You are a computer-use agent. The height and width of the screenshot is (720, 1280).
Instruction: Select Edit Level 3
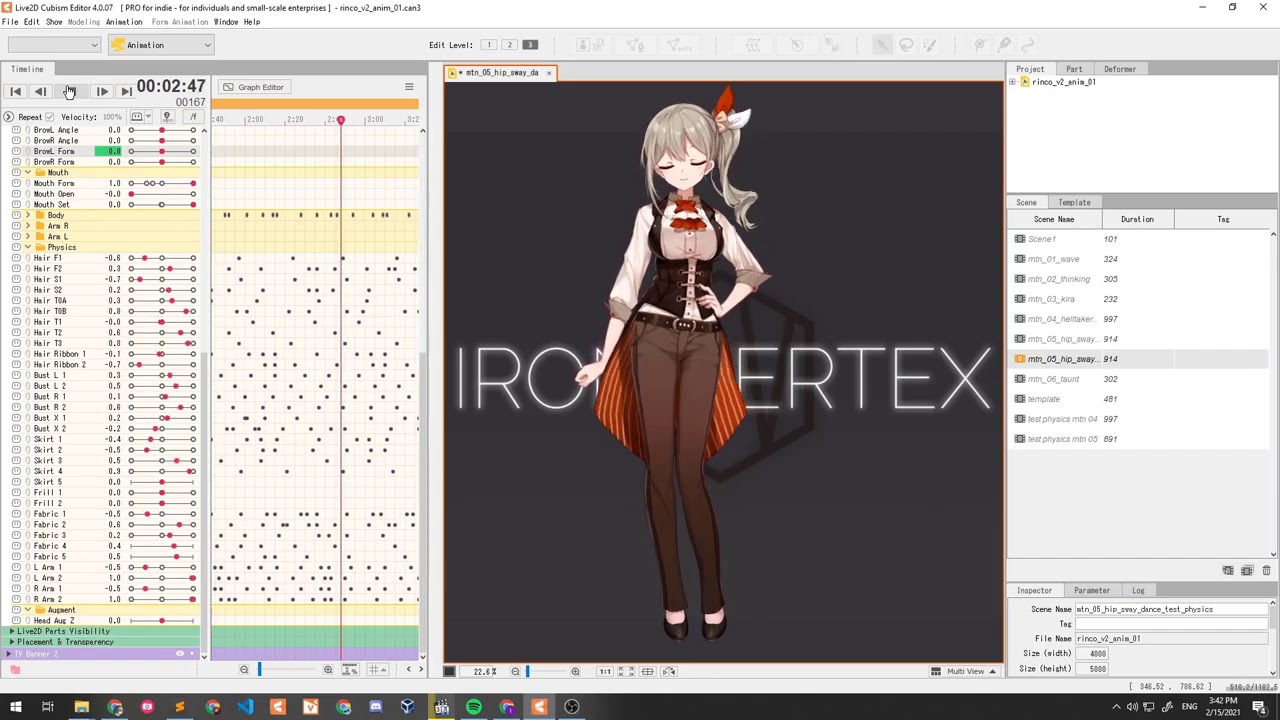[530, 45]
